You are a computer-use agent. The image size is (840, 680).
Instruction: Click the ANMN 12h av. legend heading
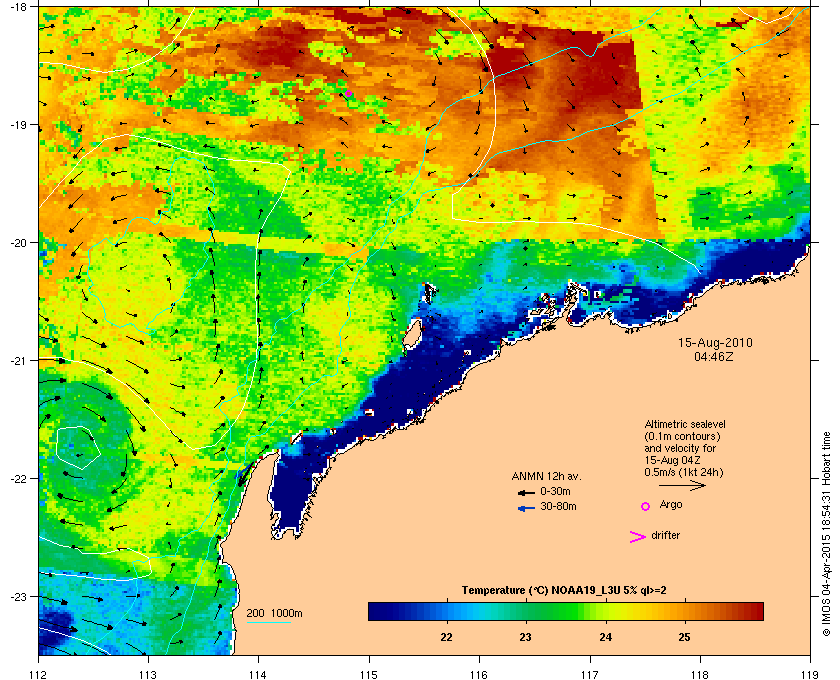[546, 476]
